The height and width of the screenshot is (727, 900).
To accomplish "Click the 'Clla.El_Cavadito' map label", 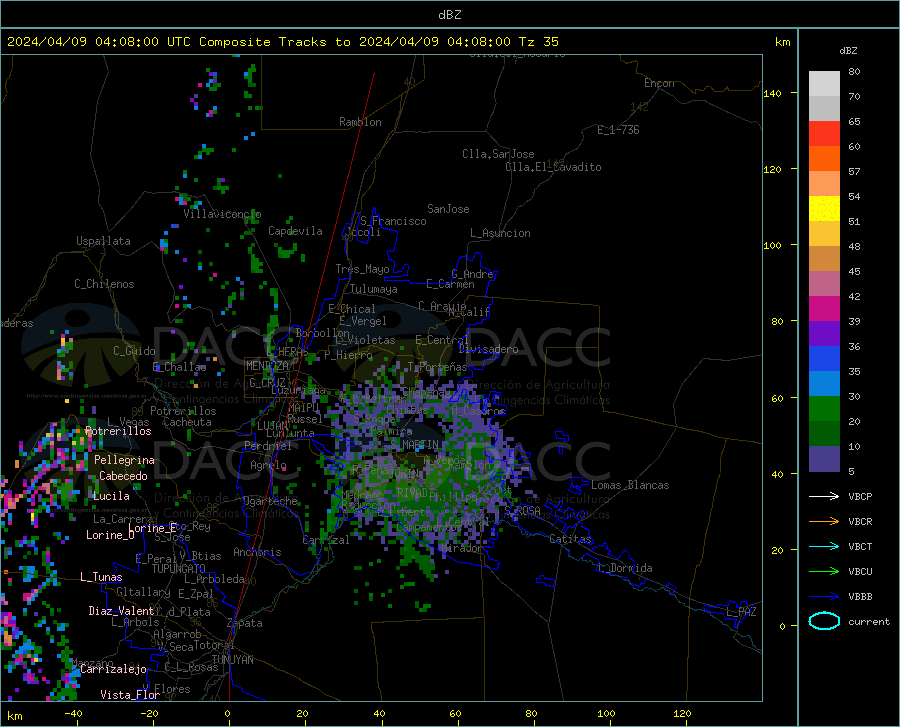I will (x=553, y=167).
